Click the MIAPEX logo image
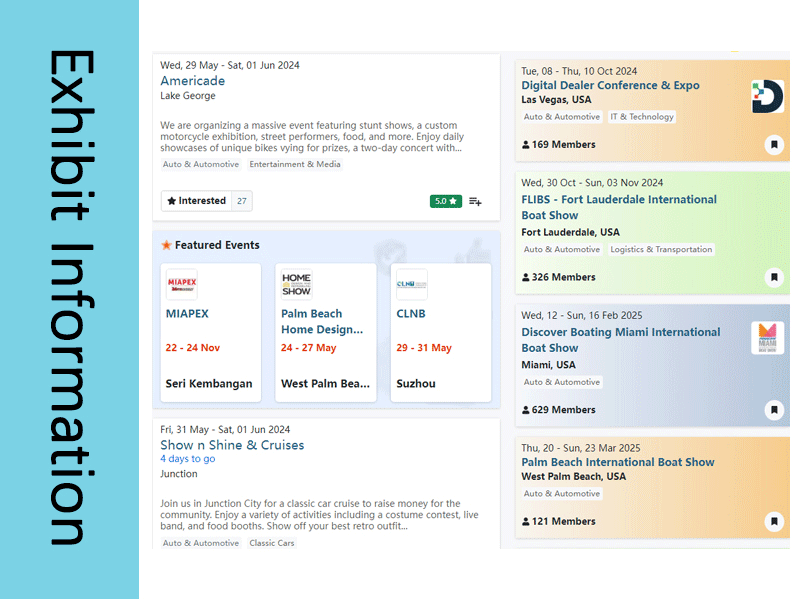 (x=182, y=284)
